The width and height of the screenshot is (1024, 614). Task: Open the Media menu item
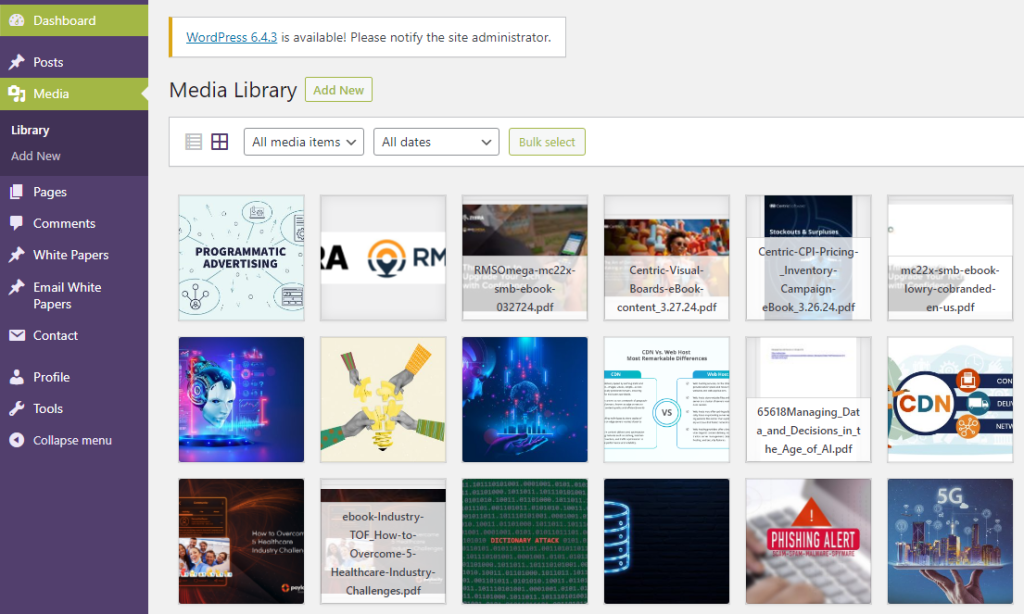[74, 93]
